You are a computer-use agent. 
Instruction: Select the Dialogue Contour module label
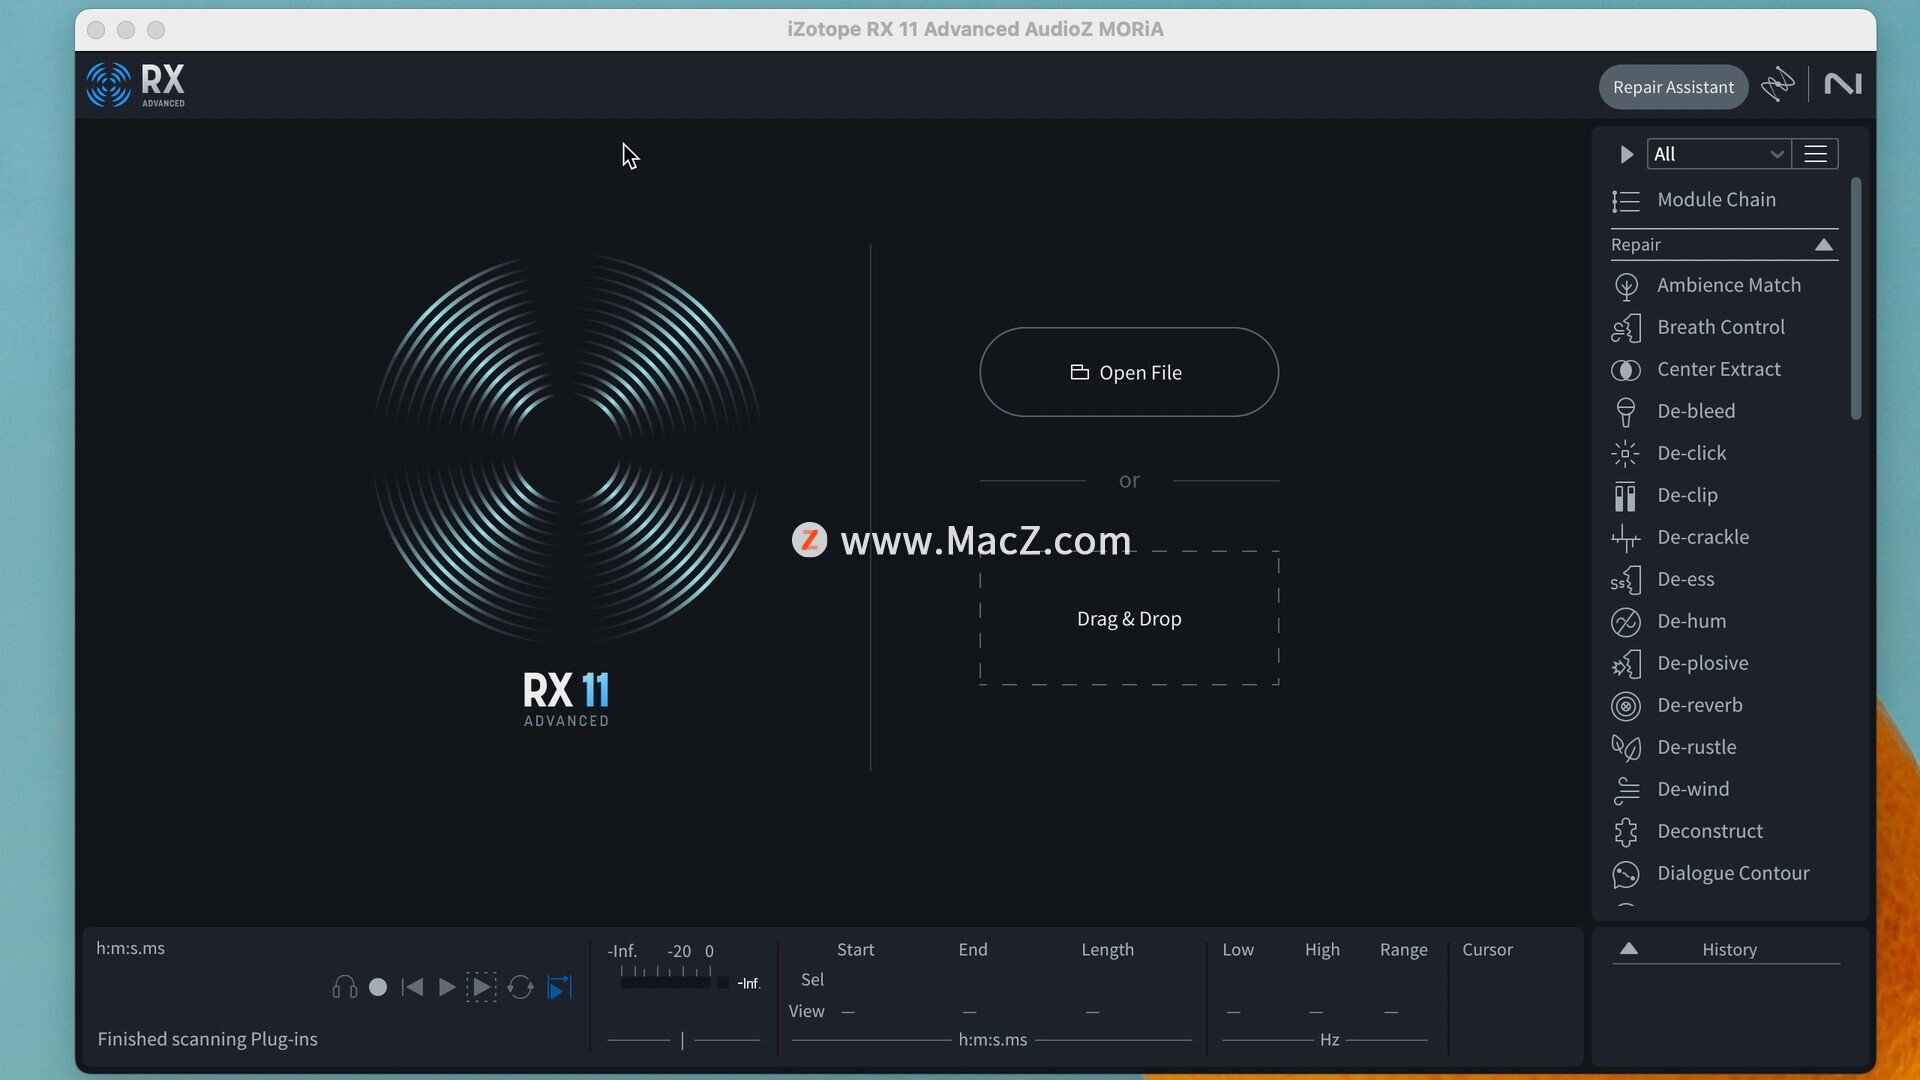[1733, 873]
